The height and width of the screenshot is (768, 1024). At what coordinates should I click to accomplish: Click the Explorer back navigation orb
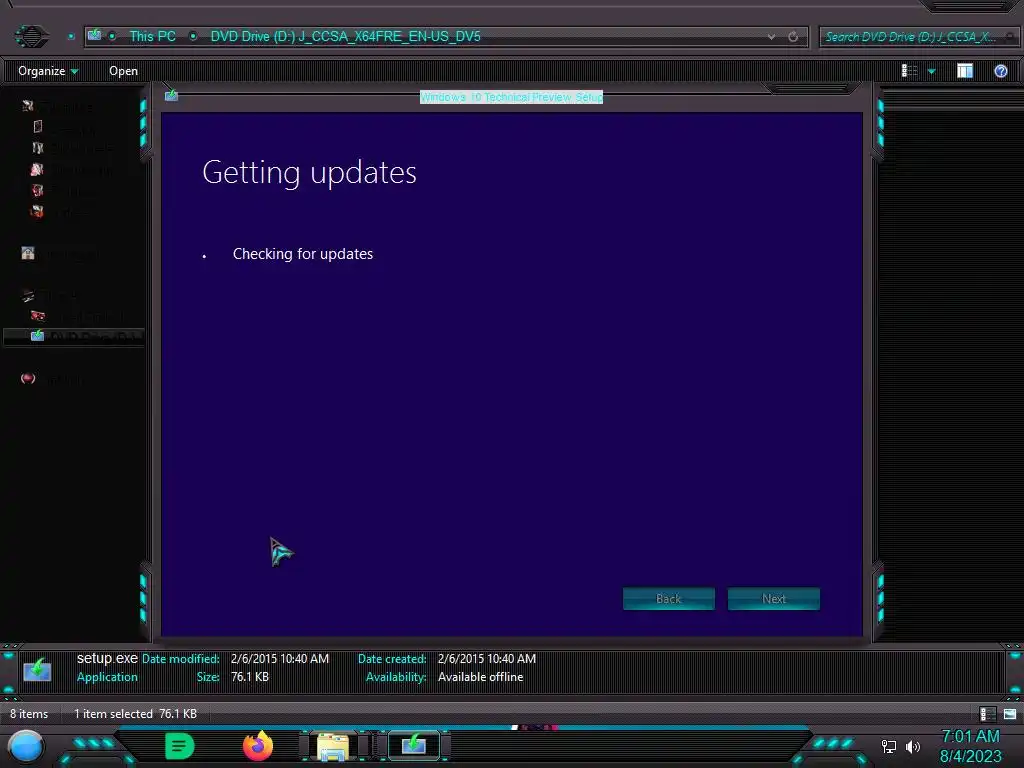click(x=31, y=36)
